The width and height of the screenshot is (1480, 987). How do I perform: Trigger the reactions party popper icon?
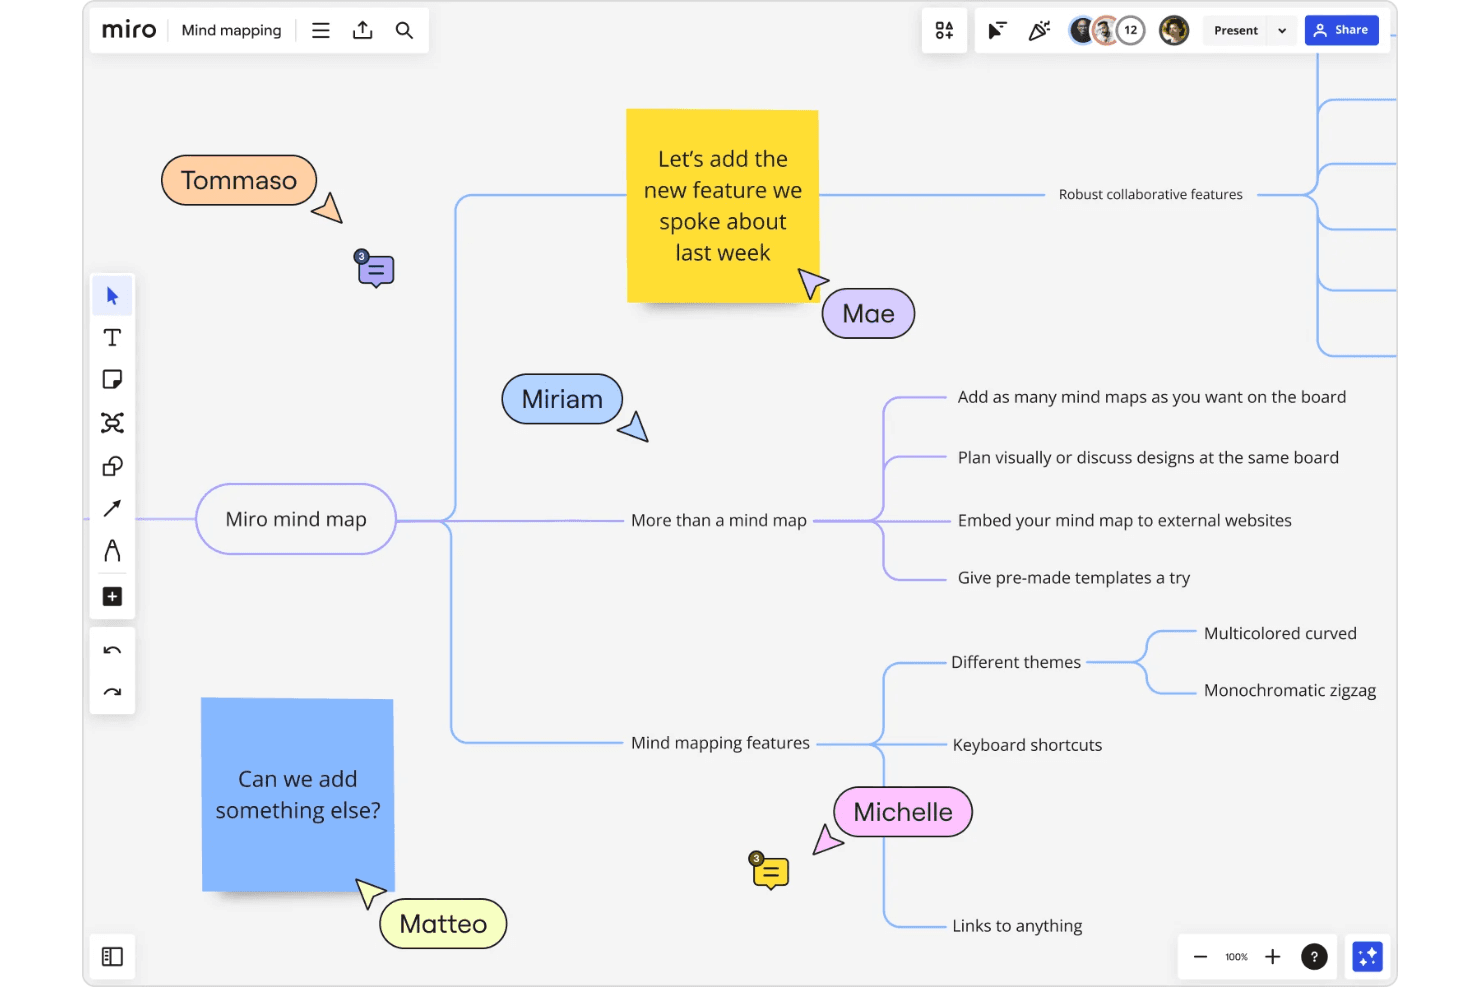click(1039, 30)
